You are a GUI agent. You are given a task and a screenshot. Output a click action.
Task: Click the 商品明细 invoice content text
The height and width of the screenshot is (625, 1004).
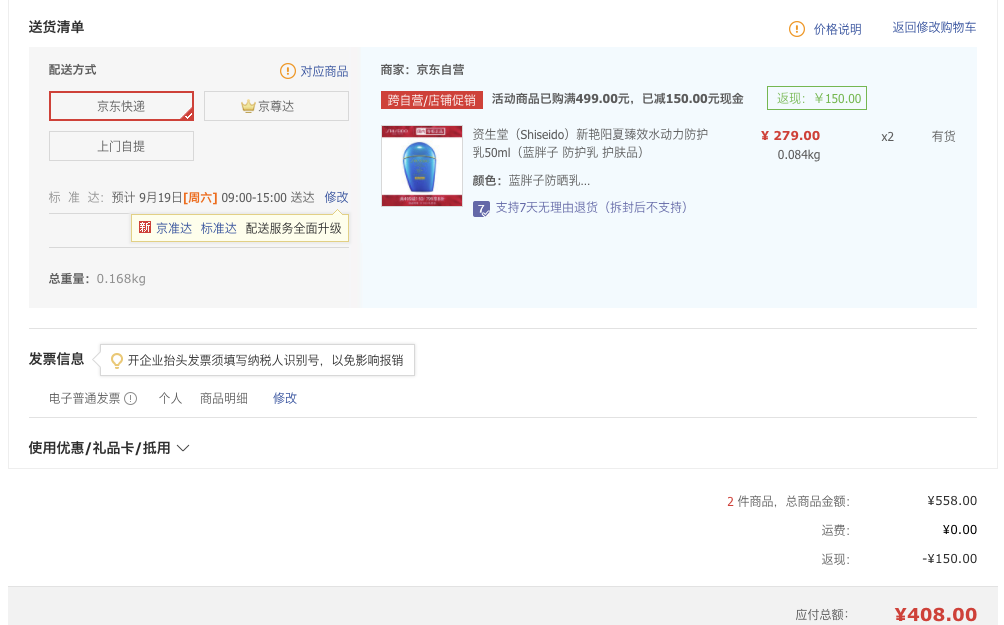(223, 398)
